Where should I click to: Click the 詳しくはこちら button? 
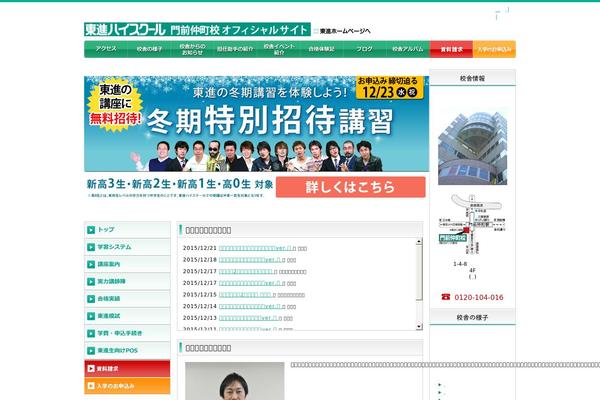(351, 187)
